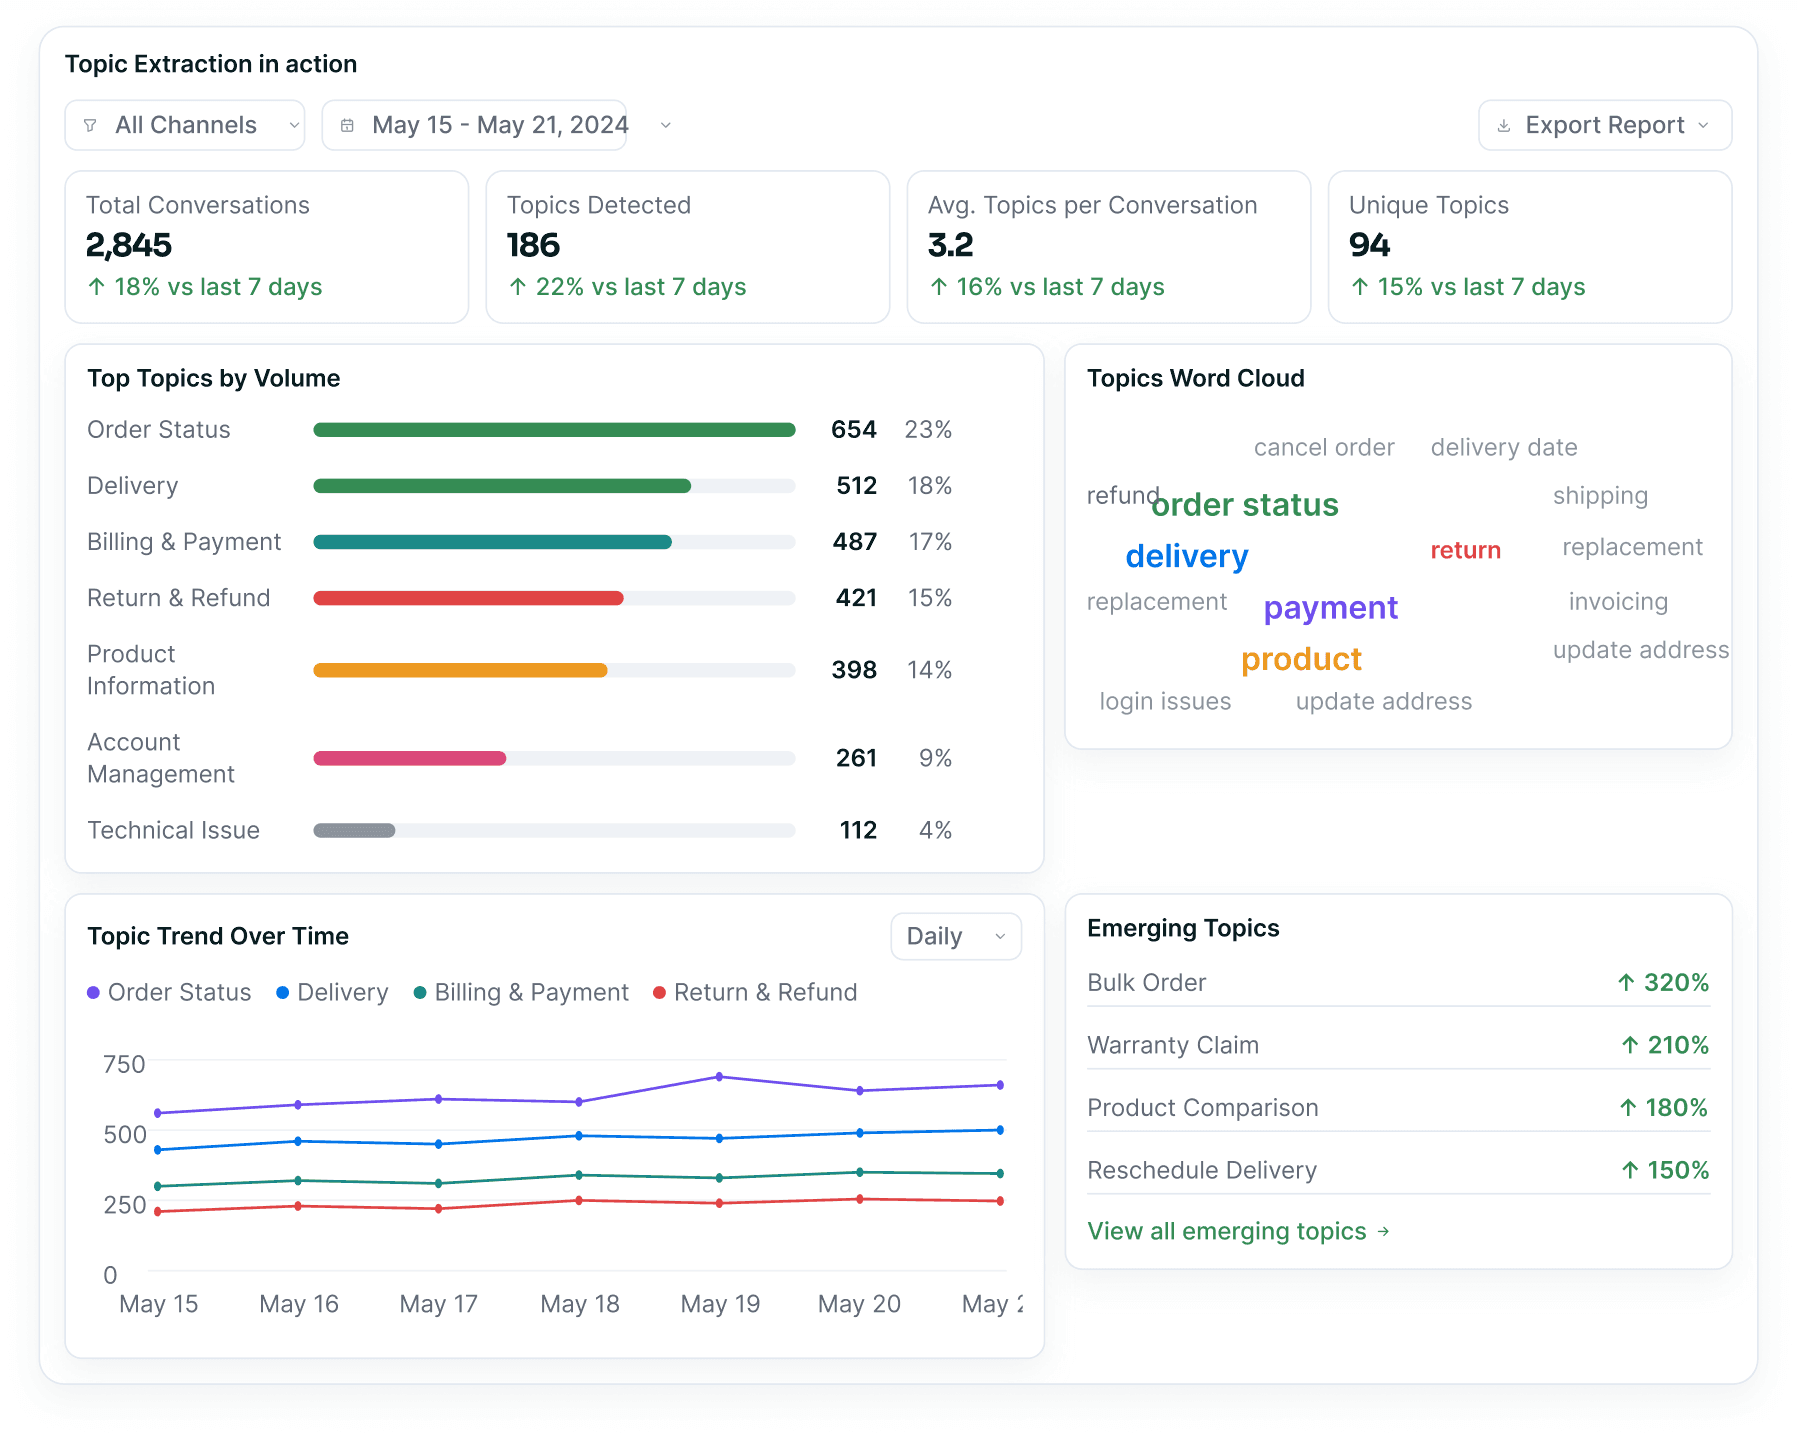Image resolution: width=1798 pixels, height=1437 pixels.
Task: Open the All Channels dropdown
Action: click(185, 125)
